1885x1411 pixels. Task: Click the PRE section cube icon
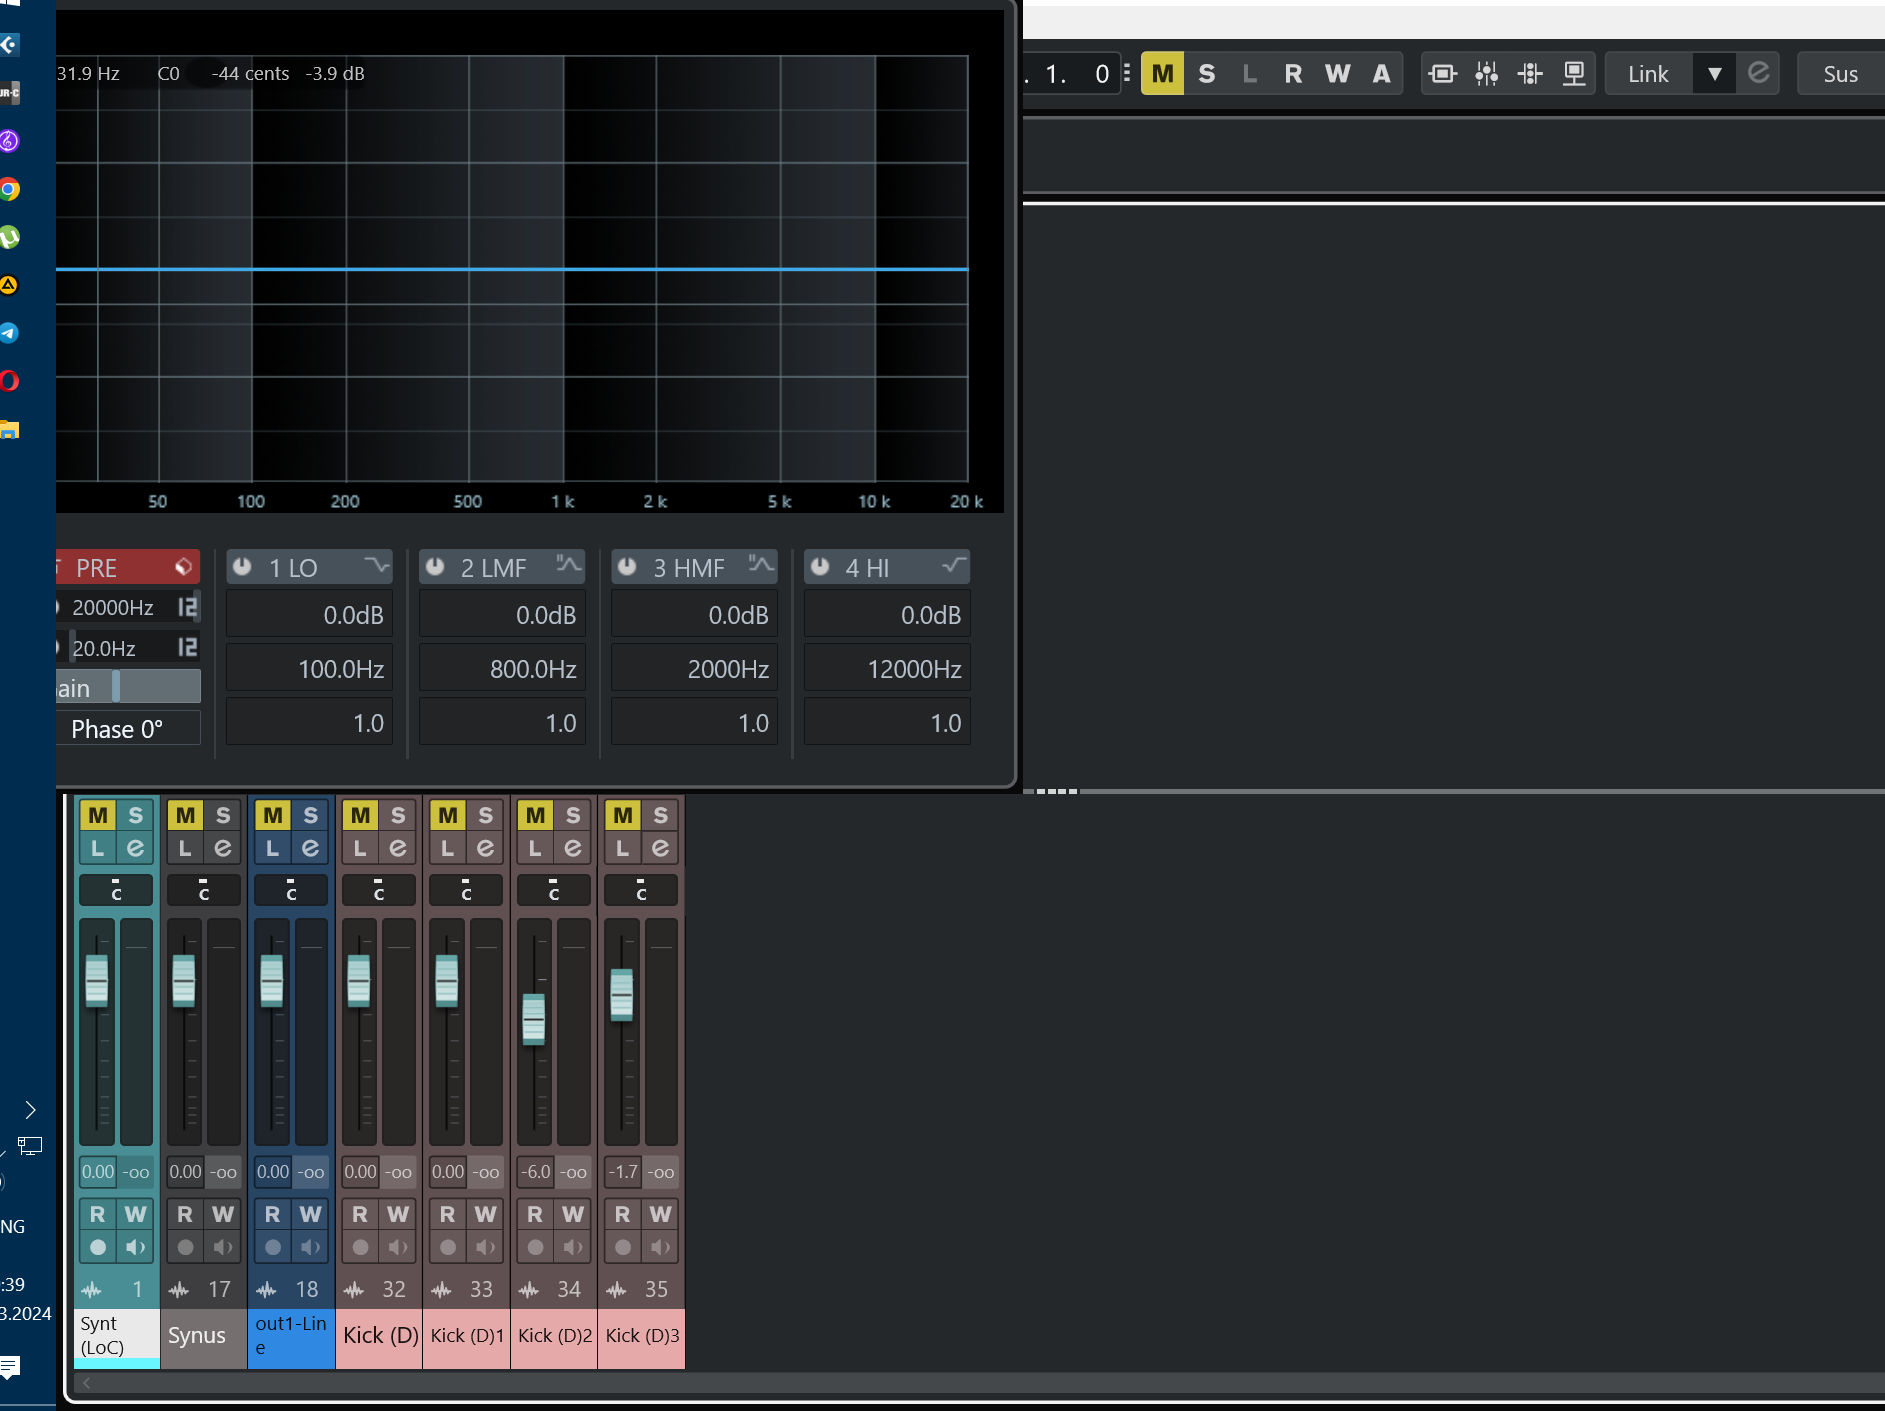tap(183, 567)
